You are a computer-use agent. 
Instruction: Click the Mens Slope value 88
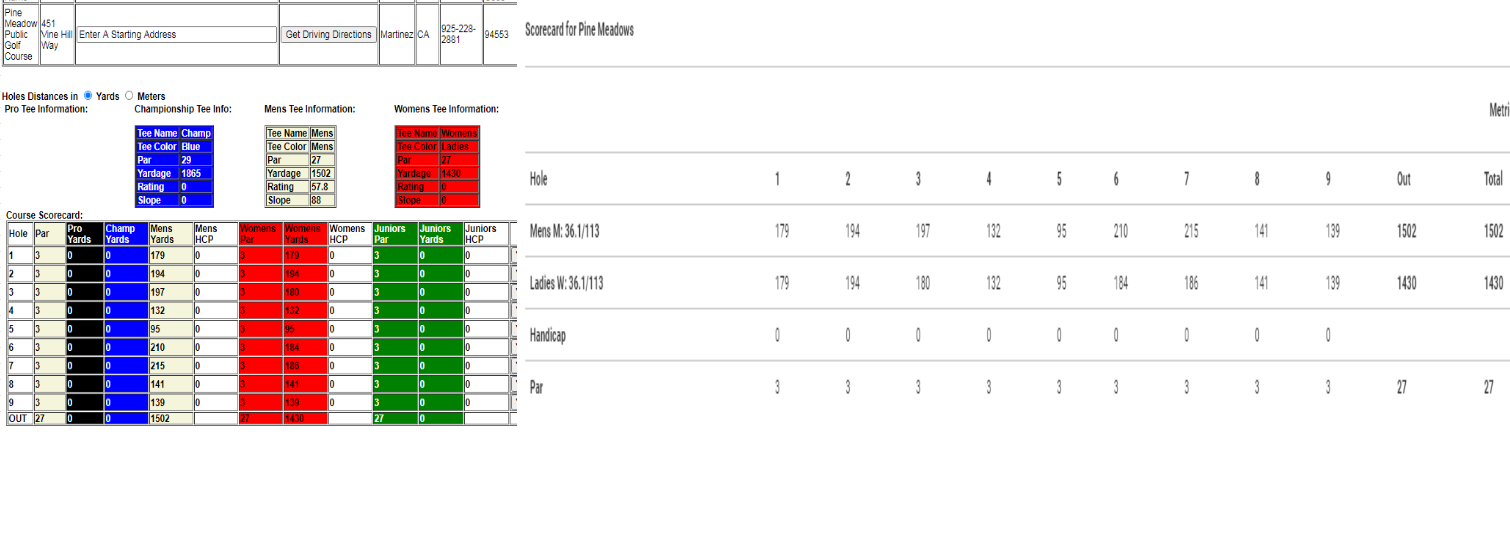(322, 200)
